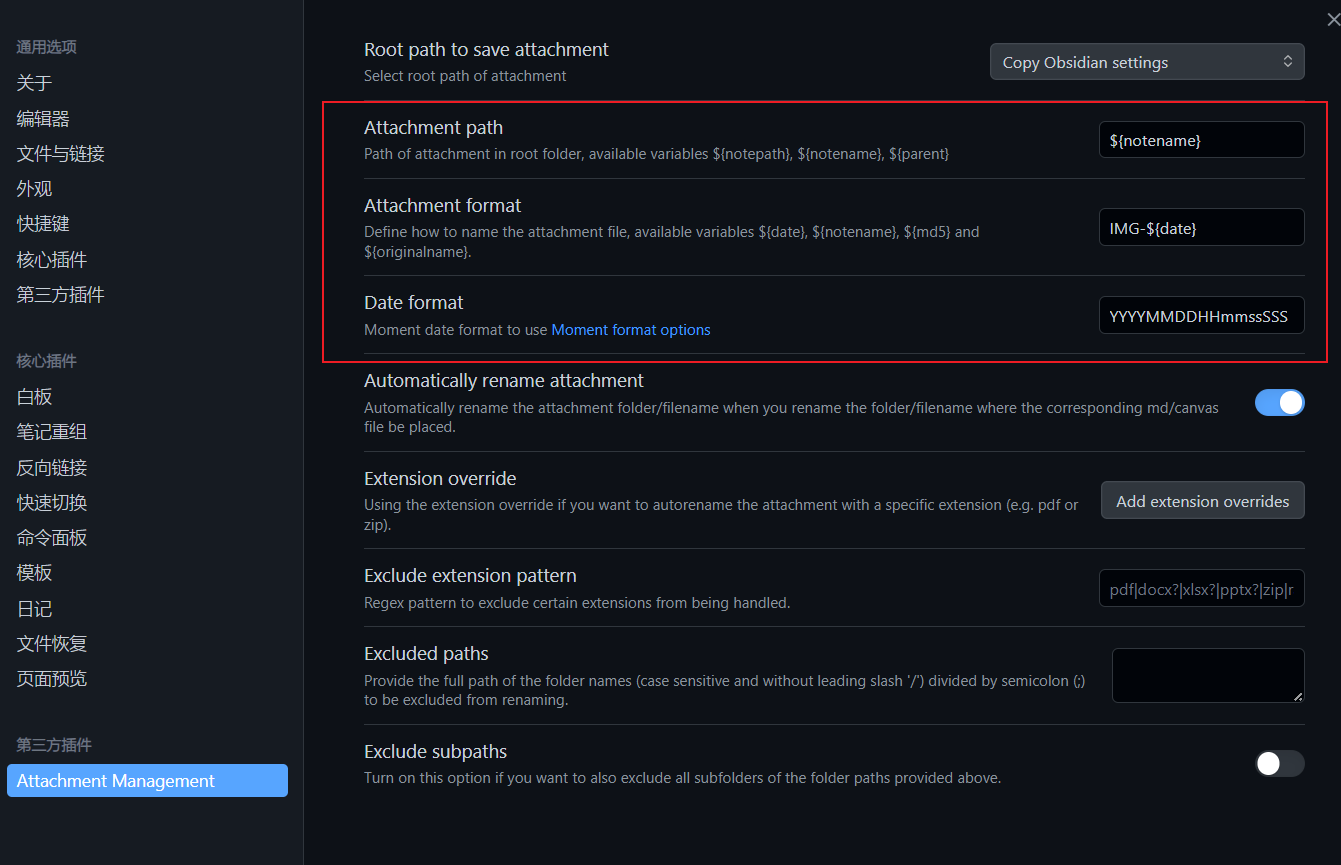Open the 关于 settings tab
The width and height of the screenshot is (1341, 865).
coord(34,83)
